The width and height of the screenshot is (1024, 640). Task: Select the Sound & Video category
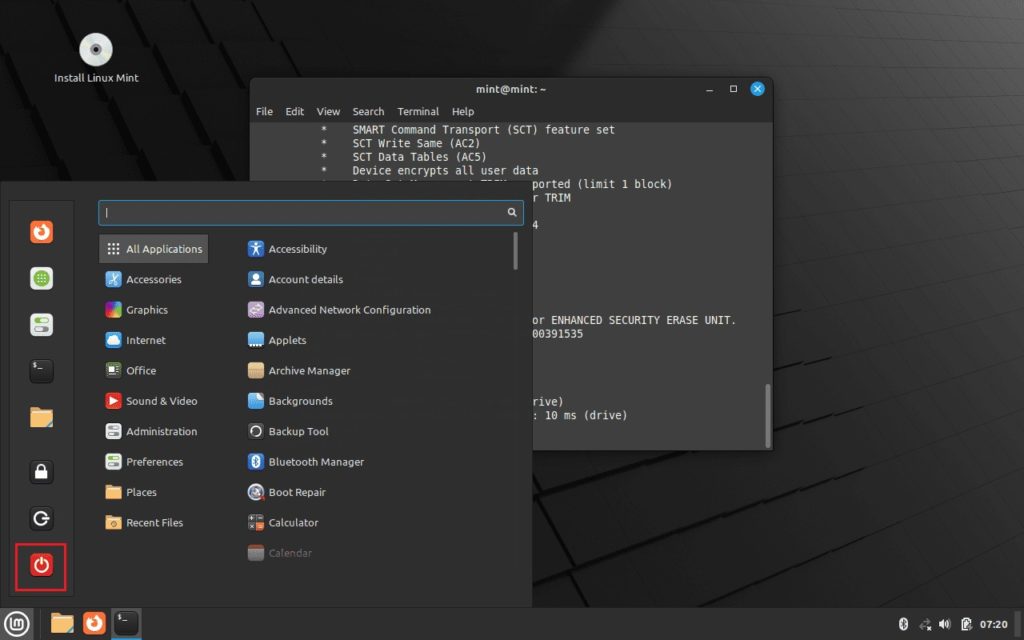(153, 401)
